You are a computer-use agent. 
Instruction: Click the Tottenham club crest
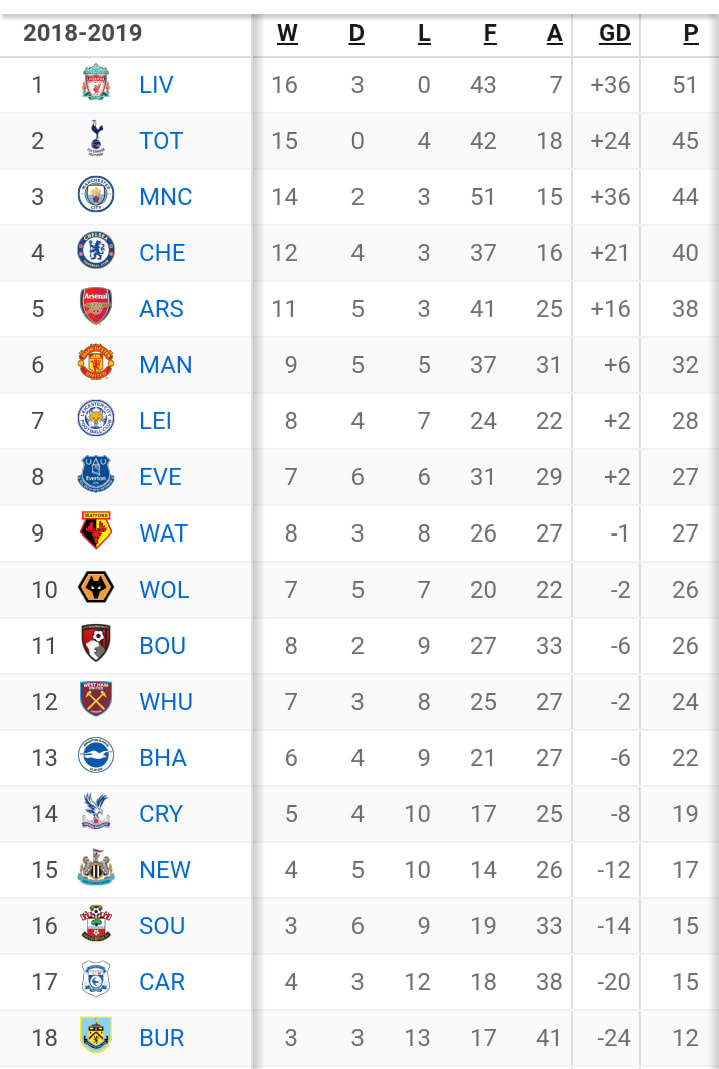pos(96,139)
